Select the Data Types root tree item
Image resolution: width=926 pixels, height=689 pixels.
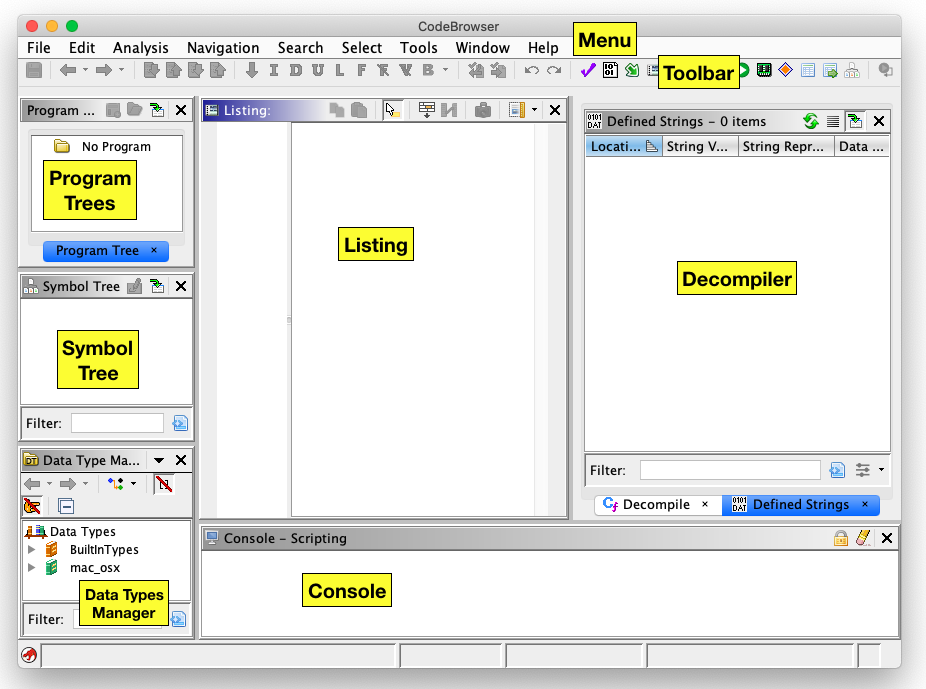coord(82,532)
